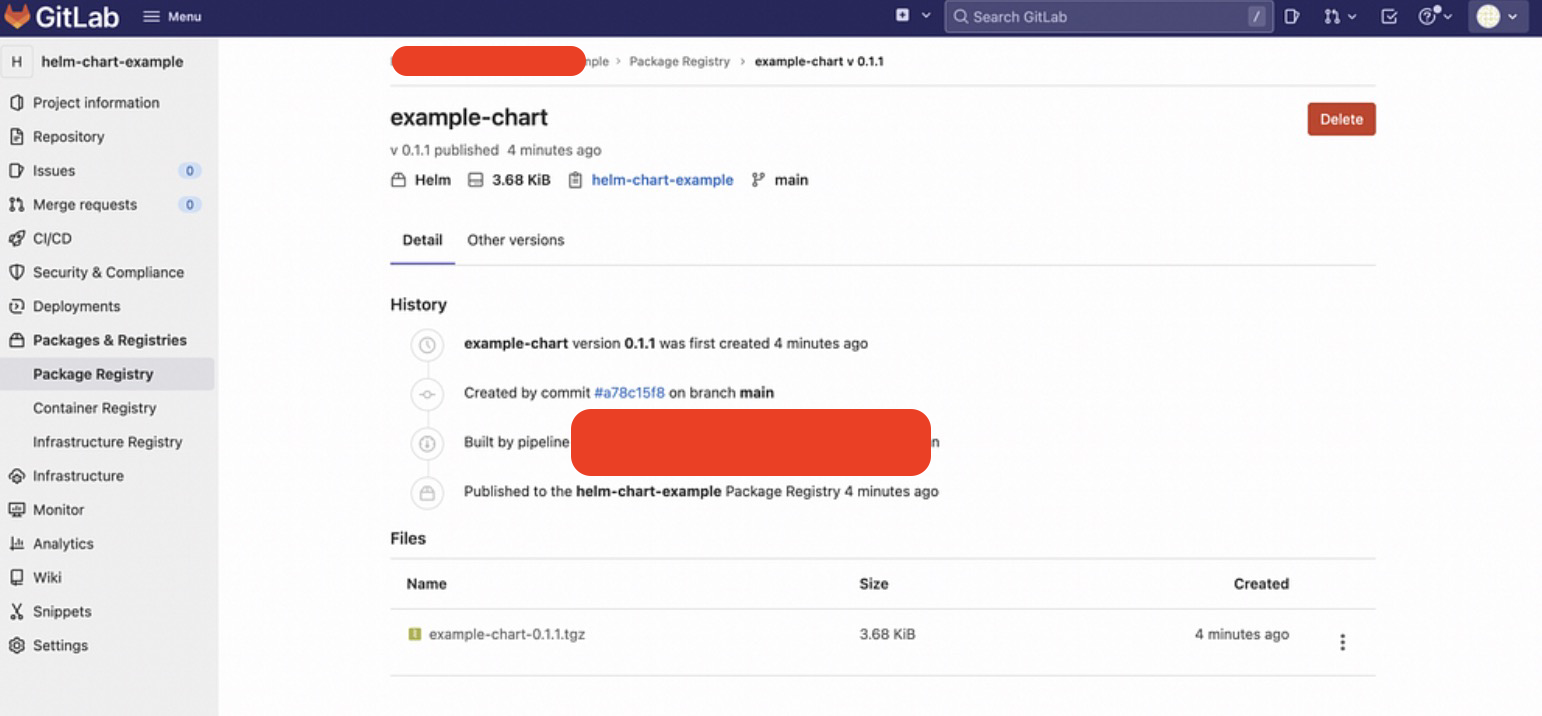The width and height of the screenshot is (1542, 716).
Task: Open the Menu hamburger button
Action: click(x=172, y=16)
